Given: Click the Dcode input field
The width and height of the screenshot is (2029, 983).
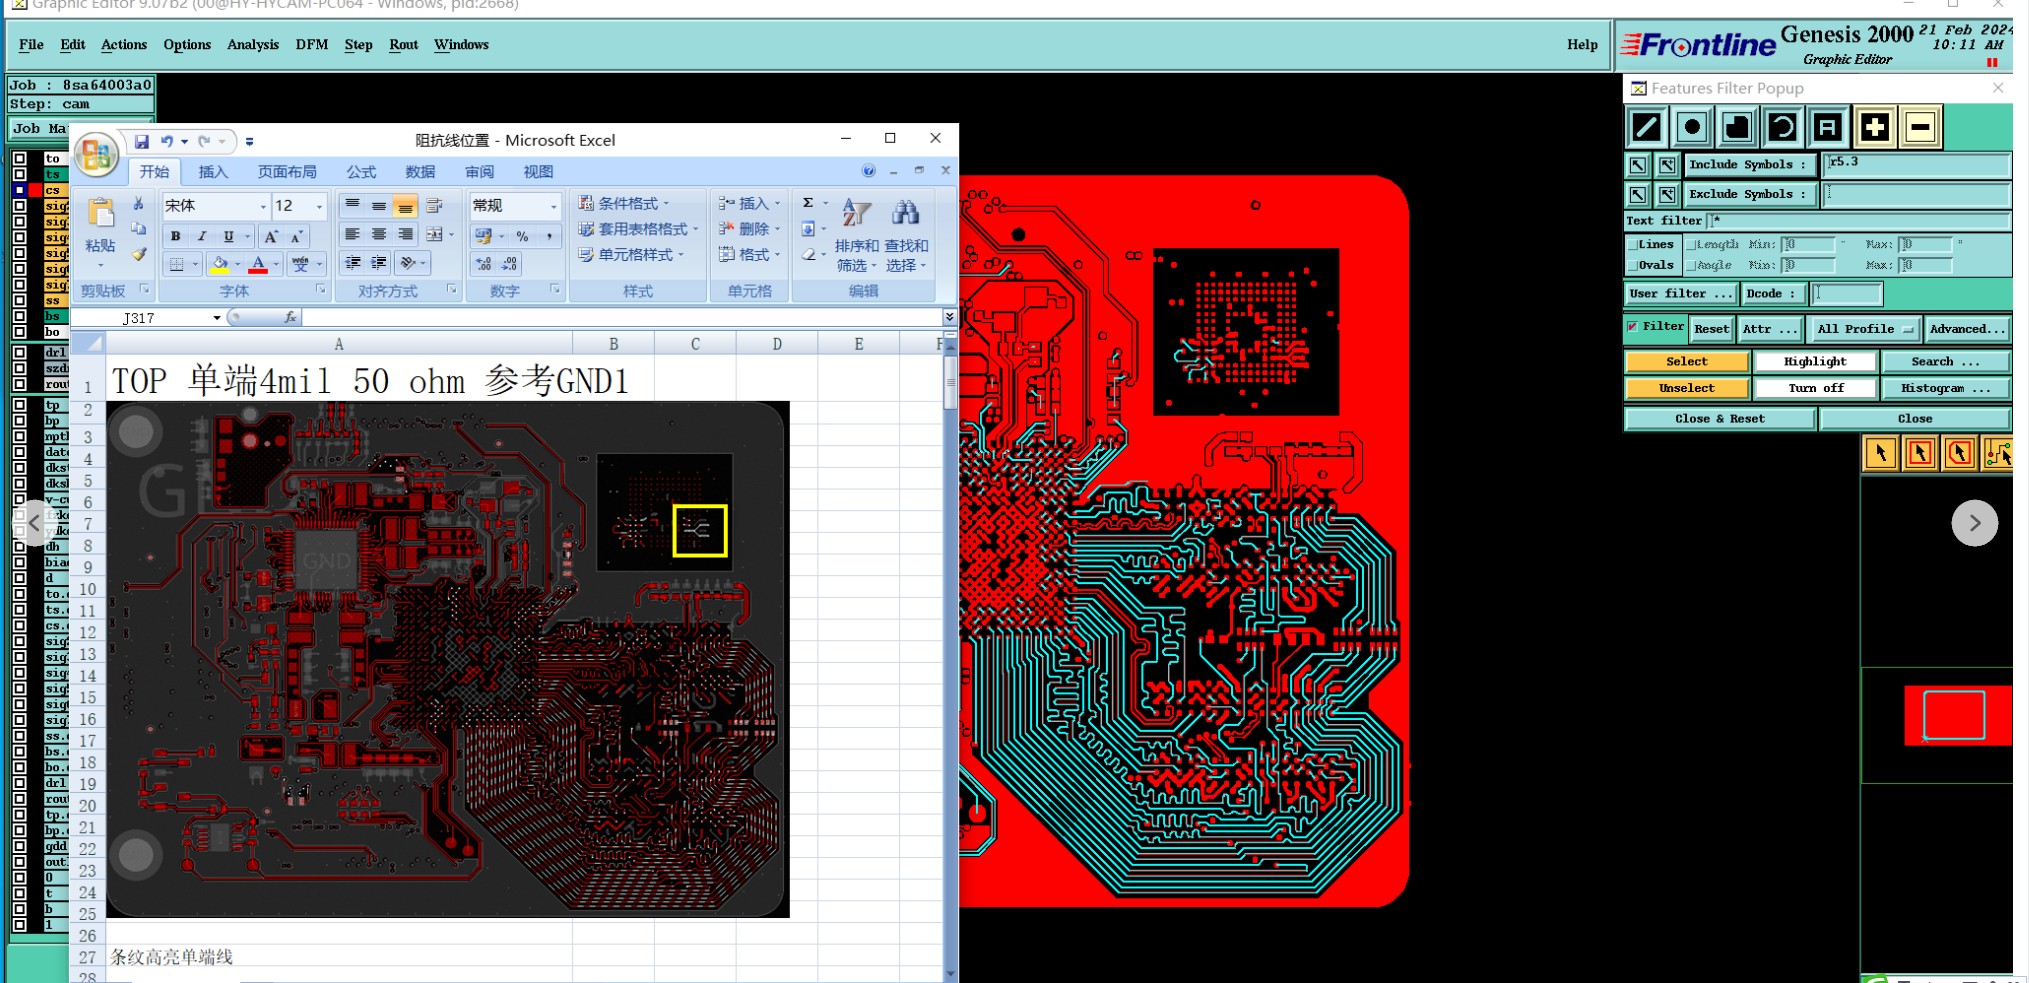Looking at the screenshot, I should pos(1847,294).
